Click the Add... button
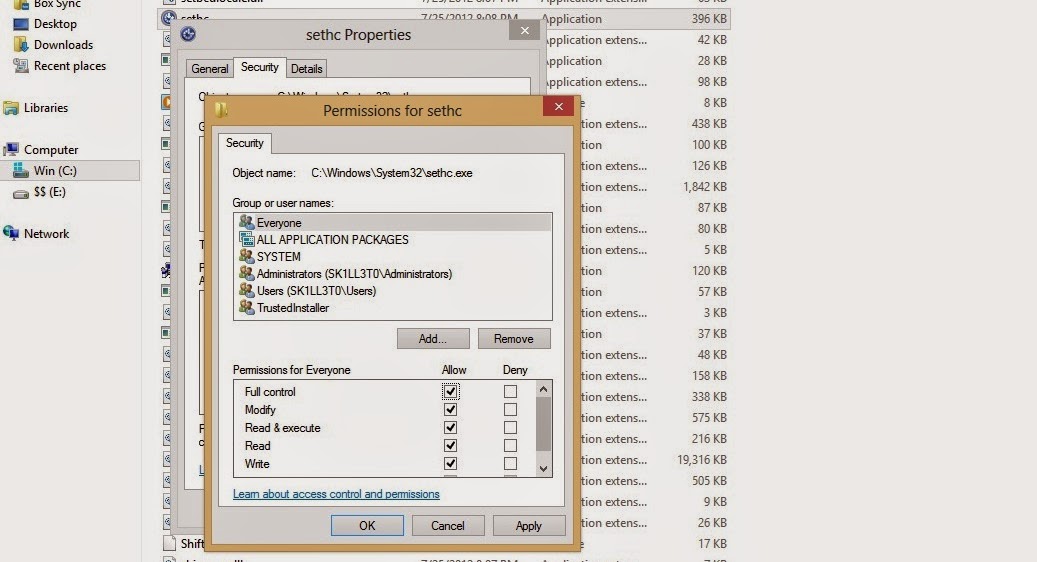 coord(433,339)
